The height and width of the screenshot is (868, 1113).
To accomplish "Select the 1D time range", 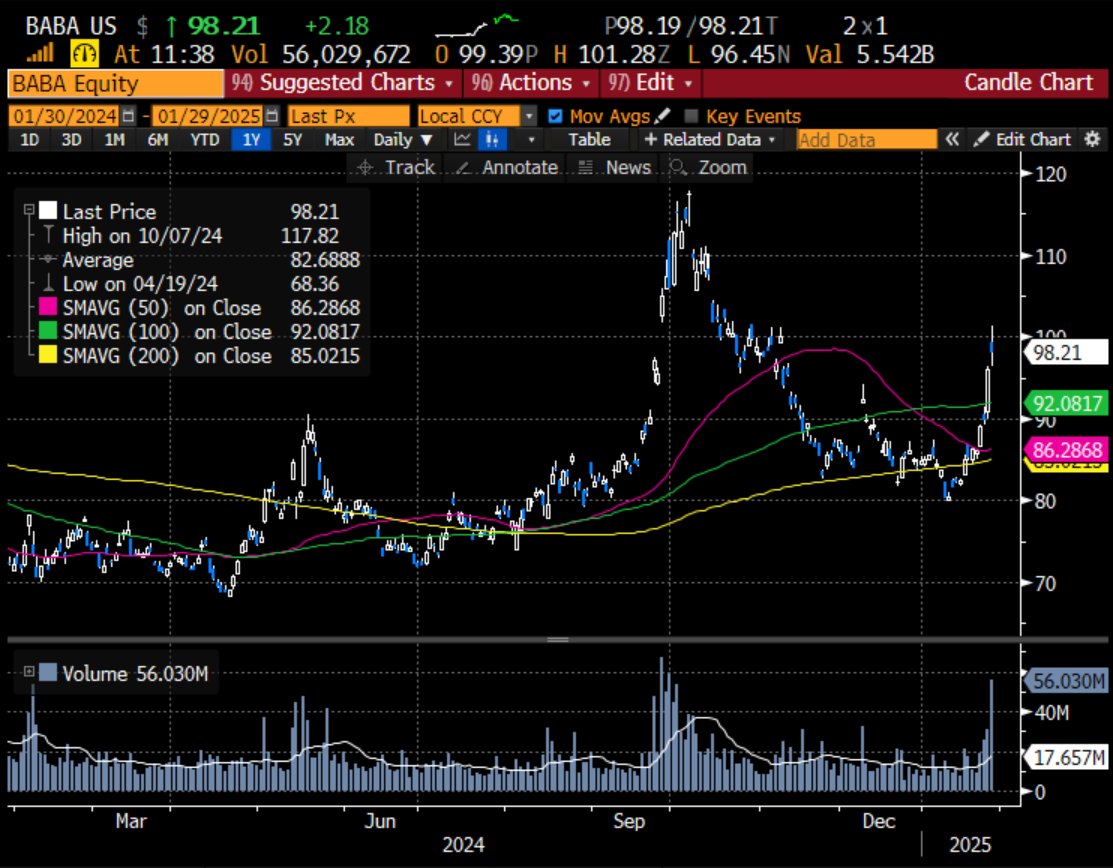I will click(x=30, y=139).
